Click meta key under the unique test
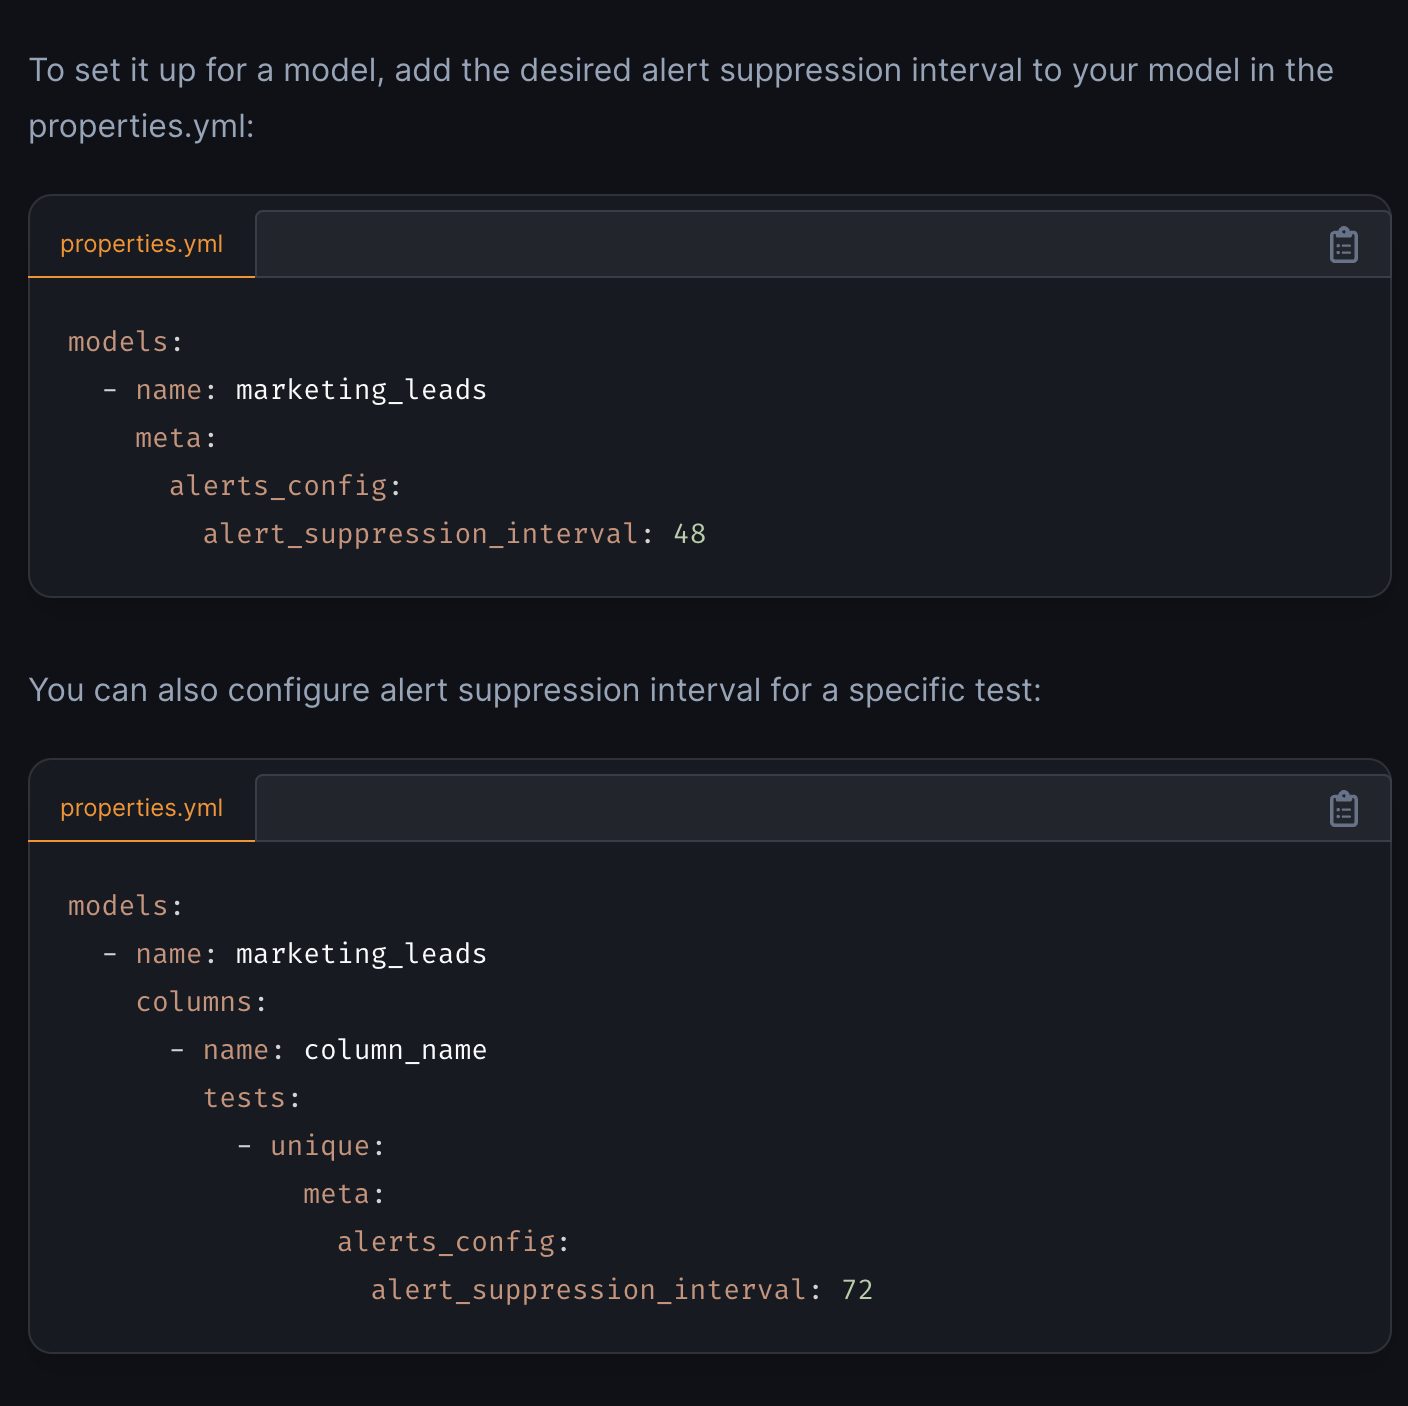 click(337, 1194)
